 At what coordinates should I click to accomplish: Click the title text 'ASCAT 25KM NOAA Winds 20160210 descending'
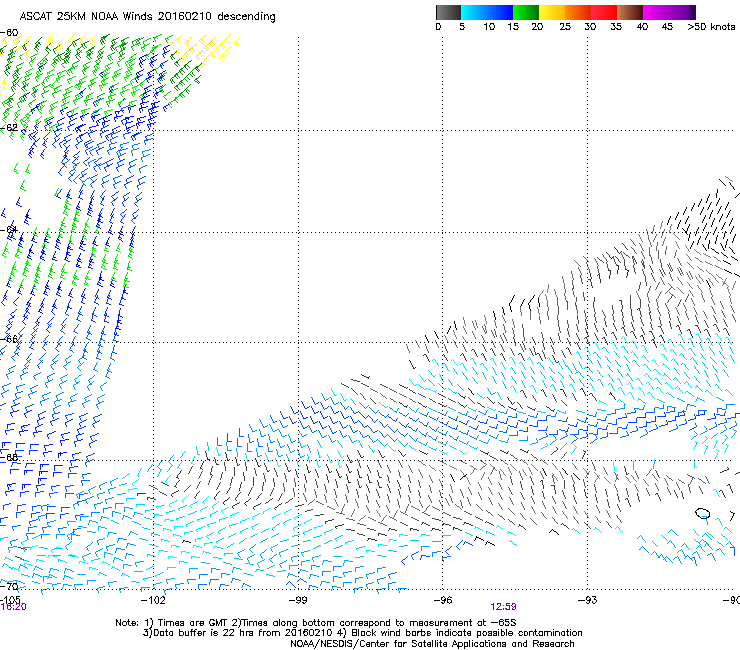click(147, 17)
